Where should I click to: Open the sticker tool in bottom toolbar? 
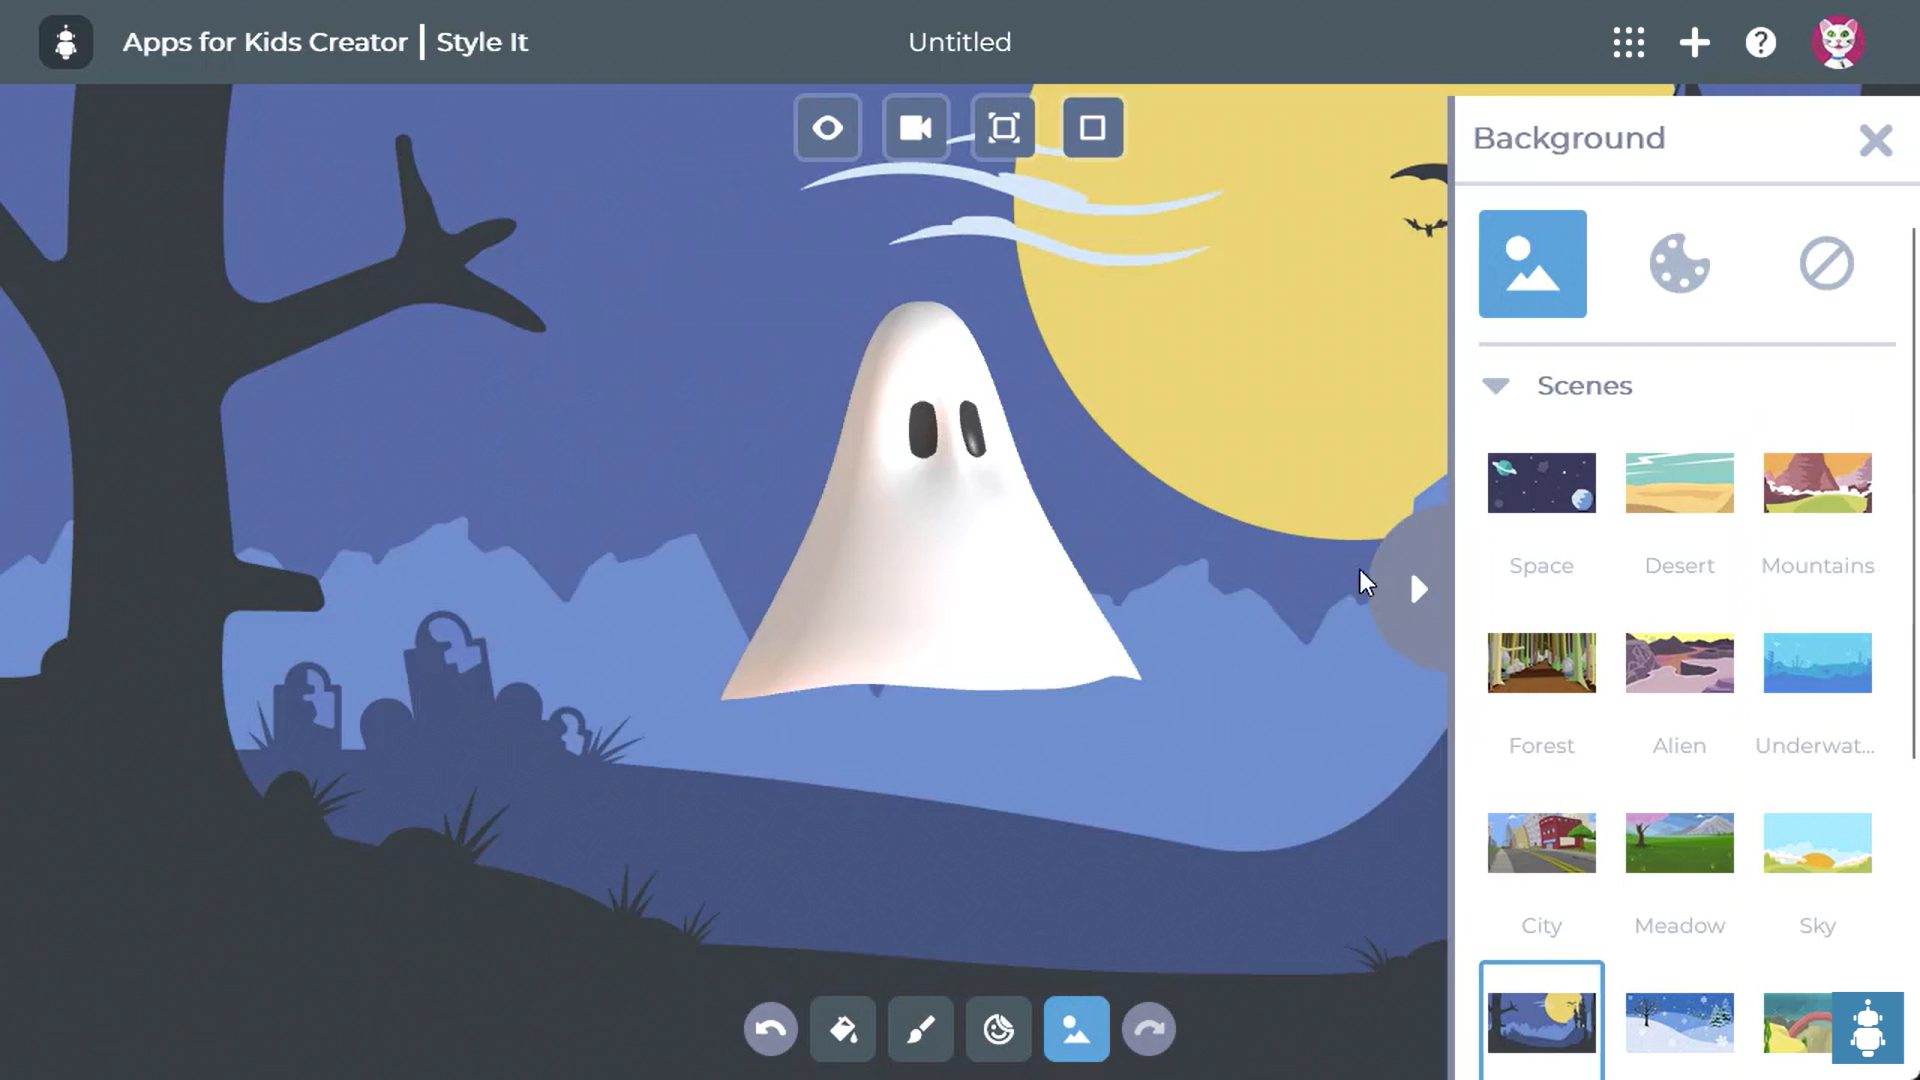pos(998,1029)
